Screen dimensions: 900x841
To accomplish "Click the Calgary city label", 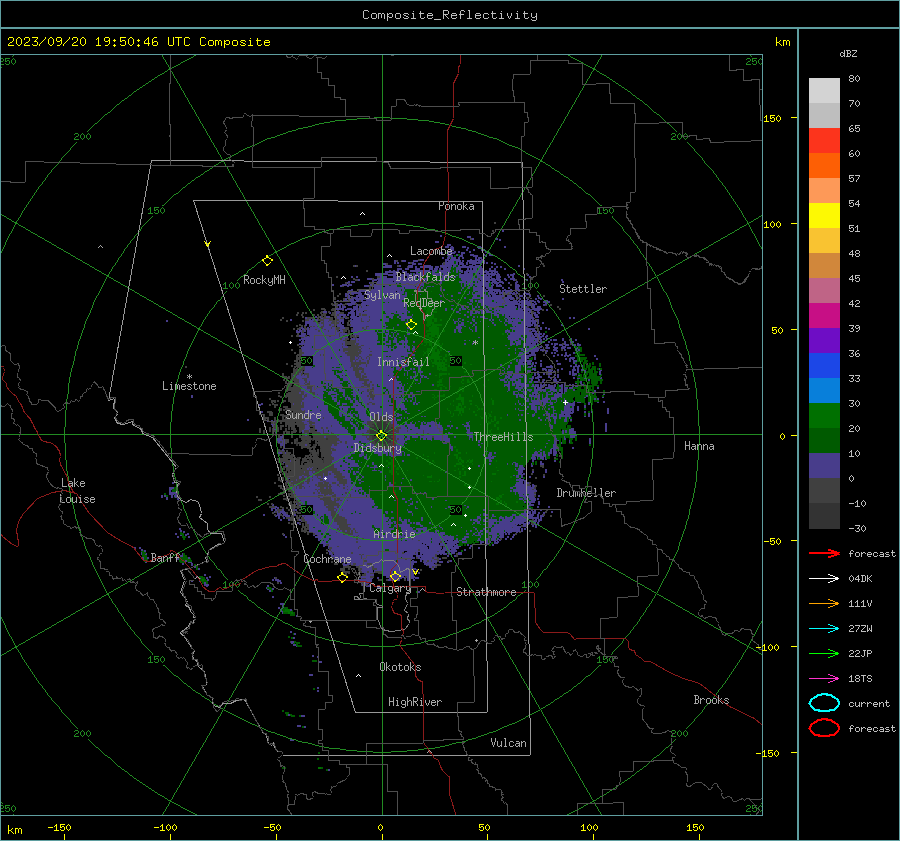I will [390, 588].
